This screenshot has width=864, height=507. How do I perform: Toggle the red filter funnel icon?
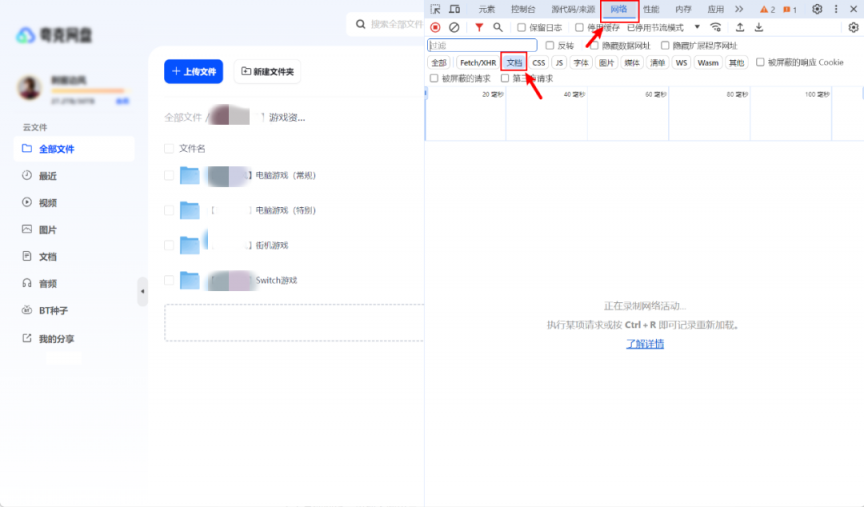pos(479,27)
